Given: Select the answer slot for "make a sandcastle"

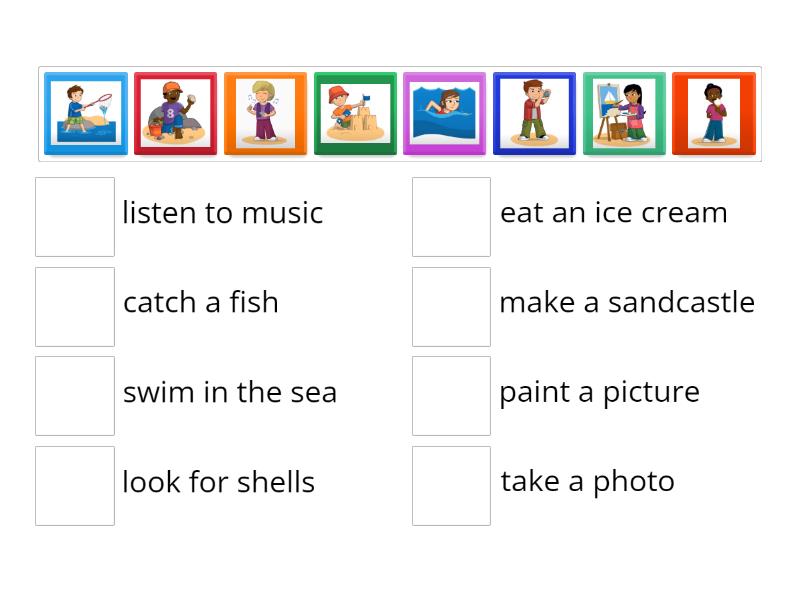Looking at the screenshot, I should [451, 307].
